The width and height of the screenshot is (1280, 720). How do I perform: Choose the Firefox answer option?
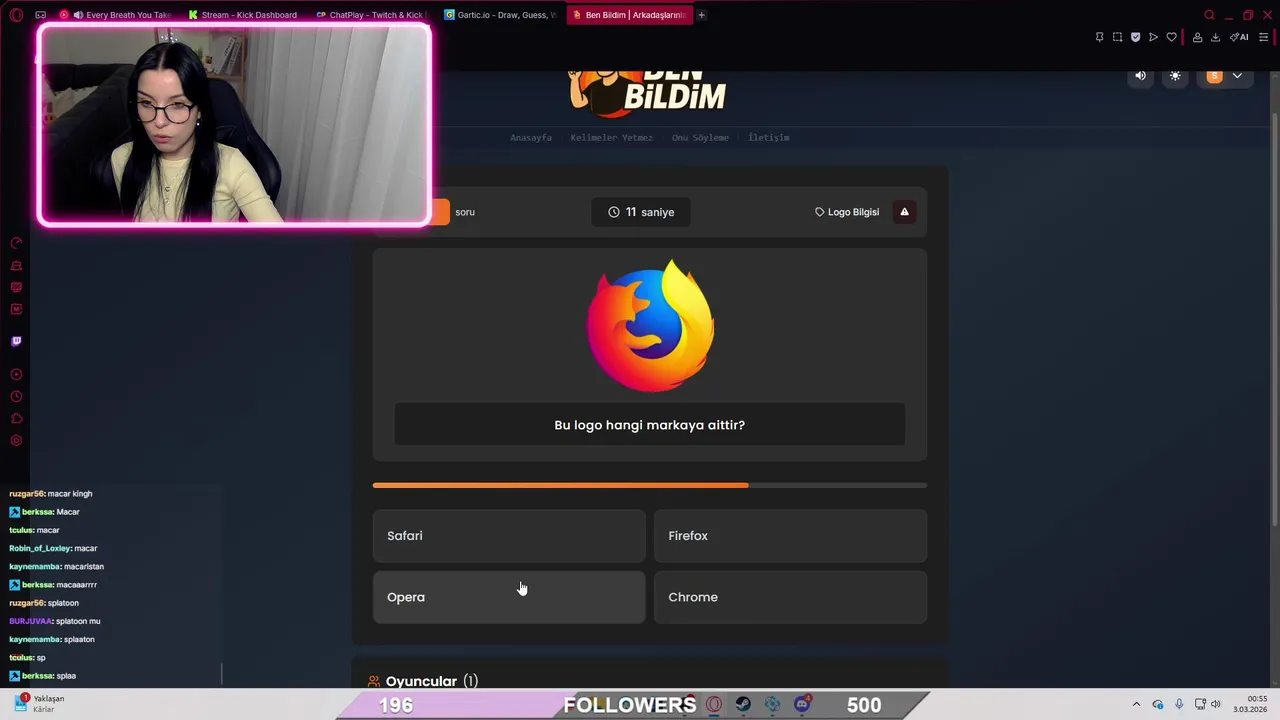click(790, 536)
